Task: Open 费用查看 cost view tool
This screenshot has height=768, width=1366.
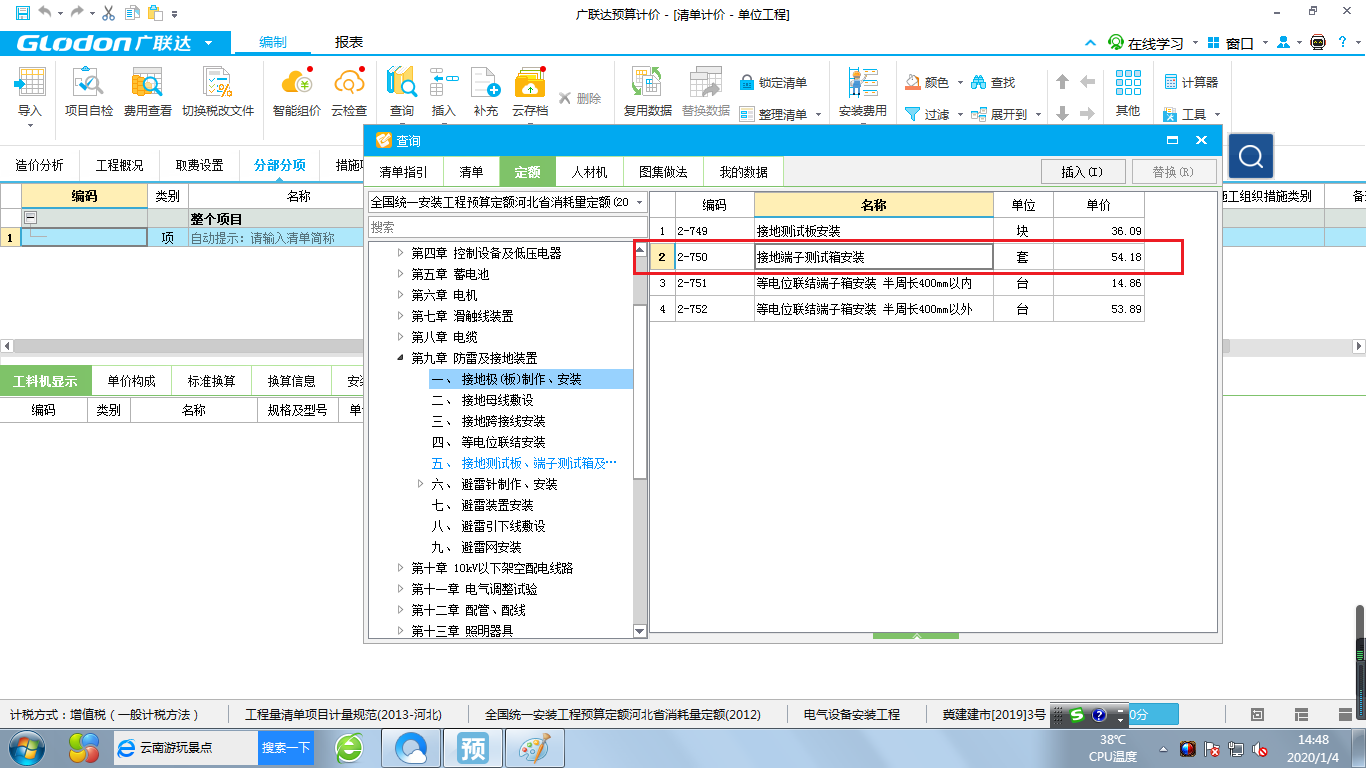Action: 148,92
